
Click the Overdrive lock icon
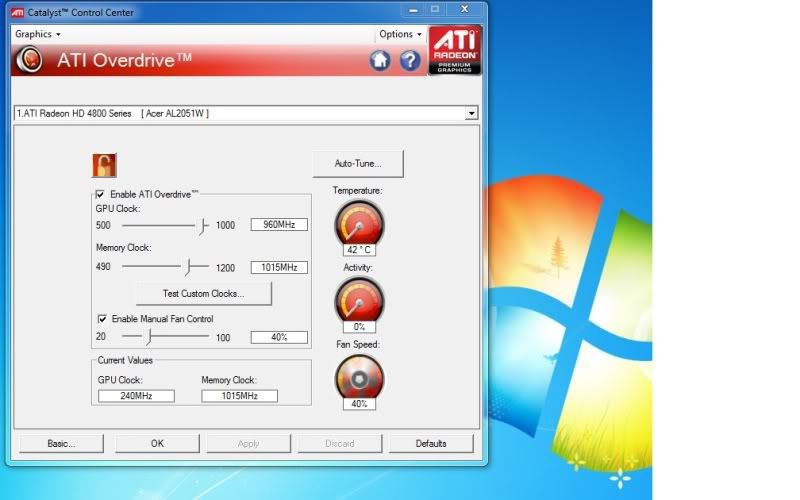(x=104, y=165)
